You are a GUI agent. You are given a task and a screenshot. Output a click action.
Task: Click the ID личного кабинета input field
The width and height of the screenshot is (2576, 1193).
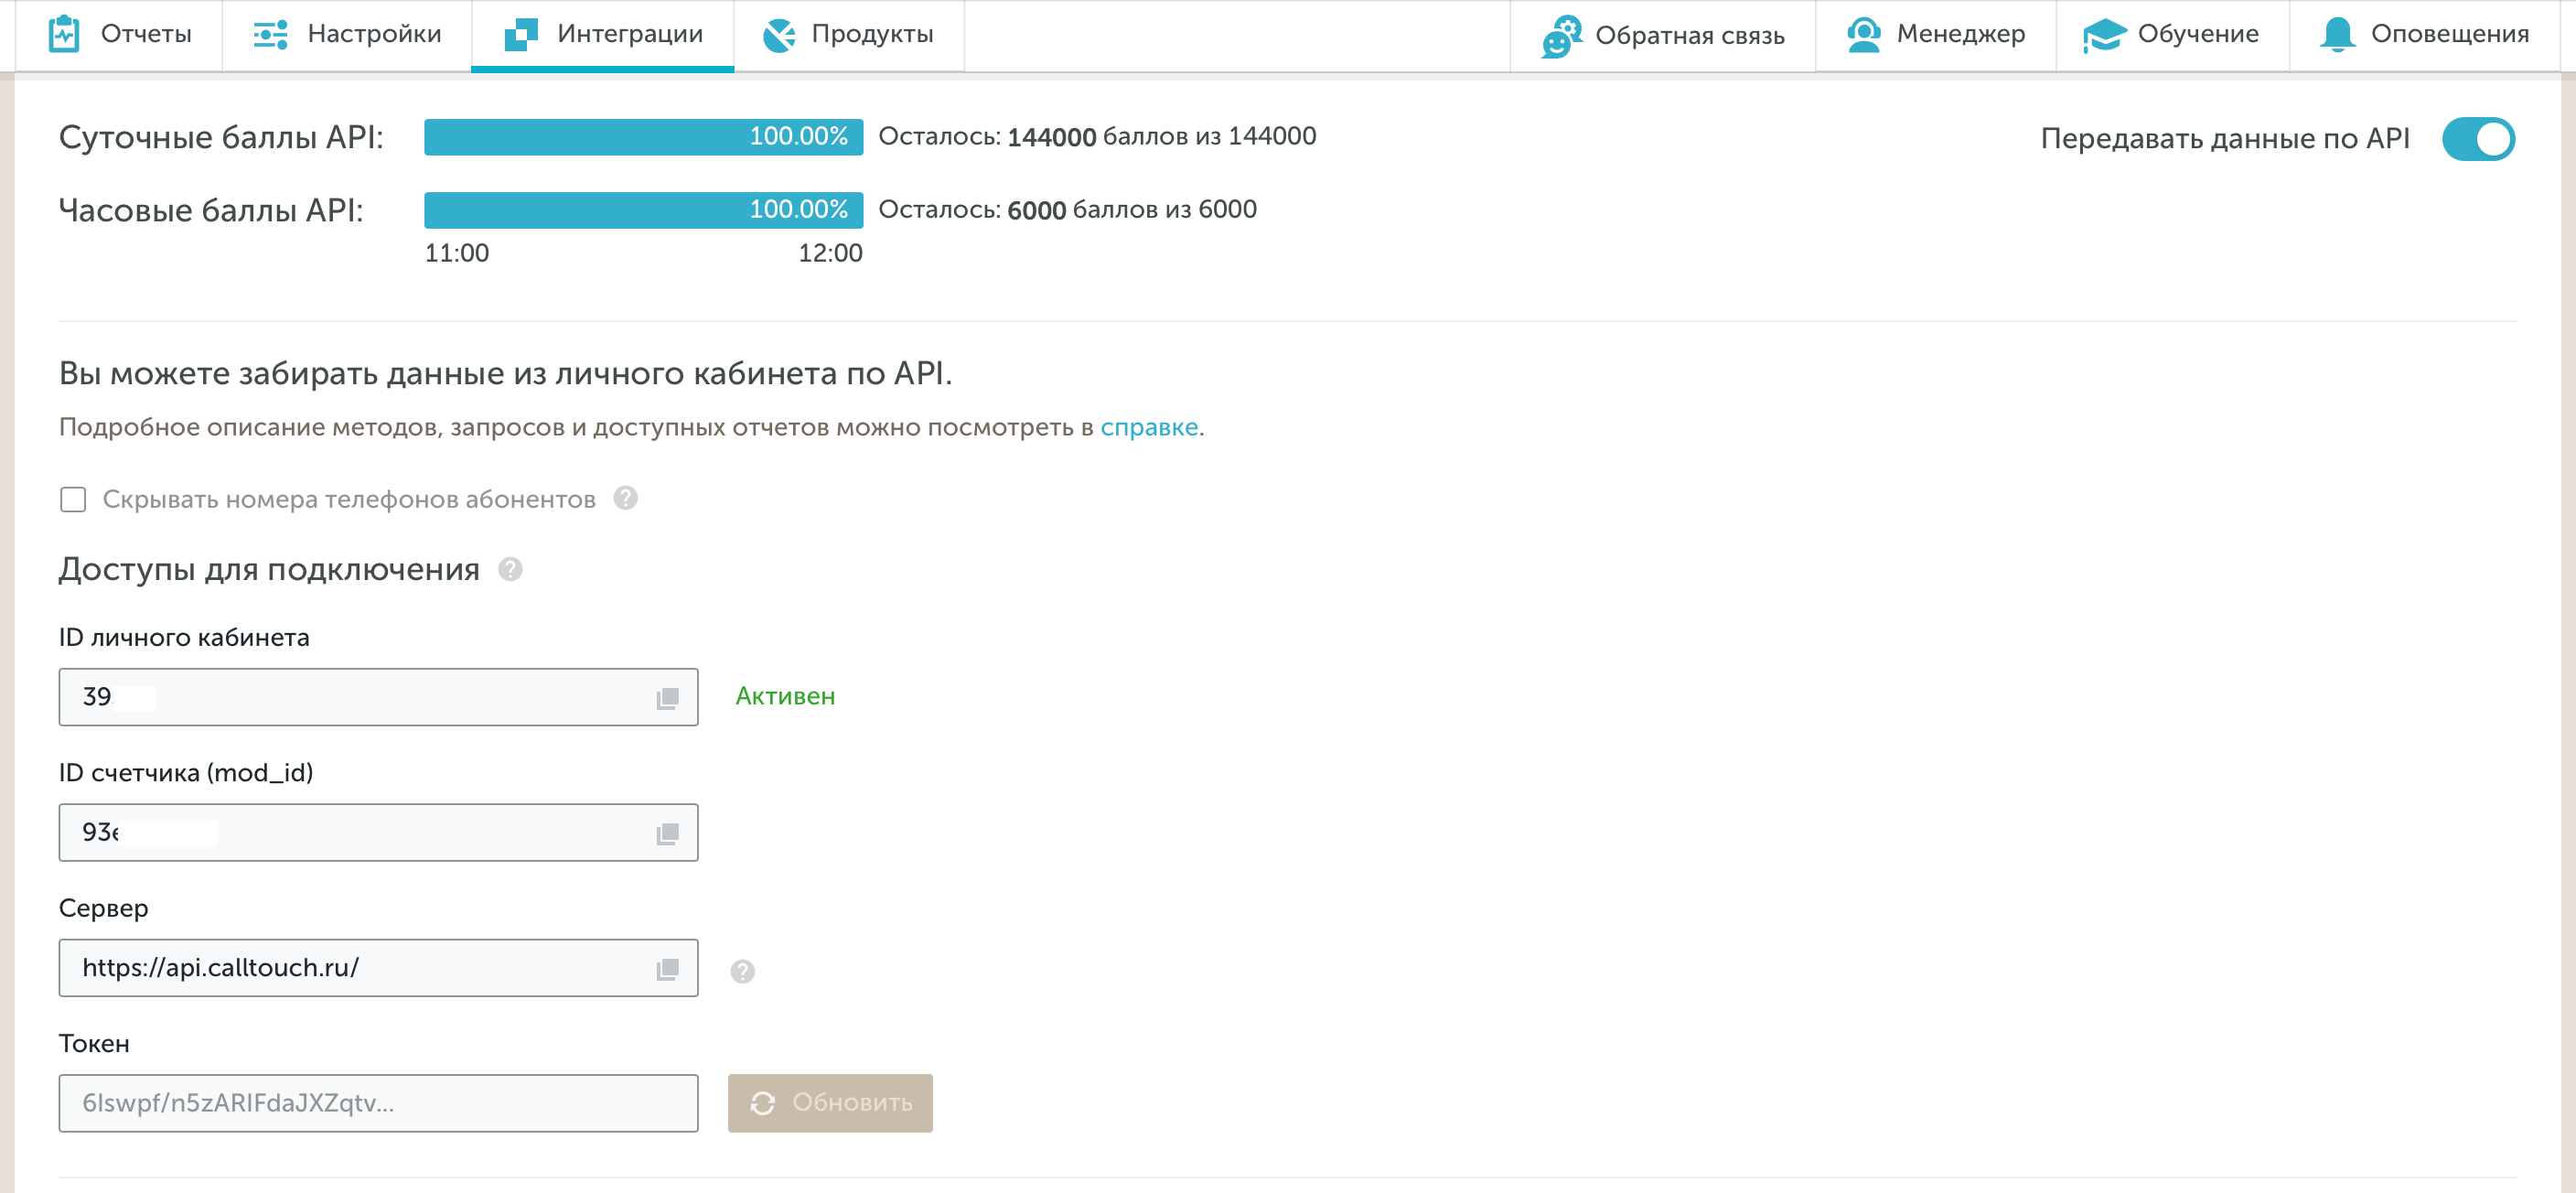coord(378,697)
